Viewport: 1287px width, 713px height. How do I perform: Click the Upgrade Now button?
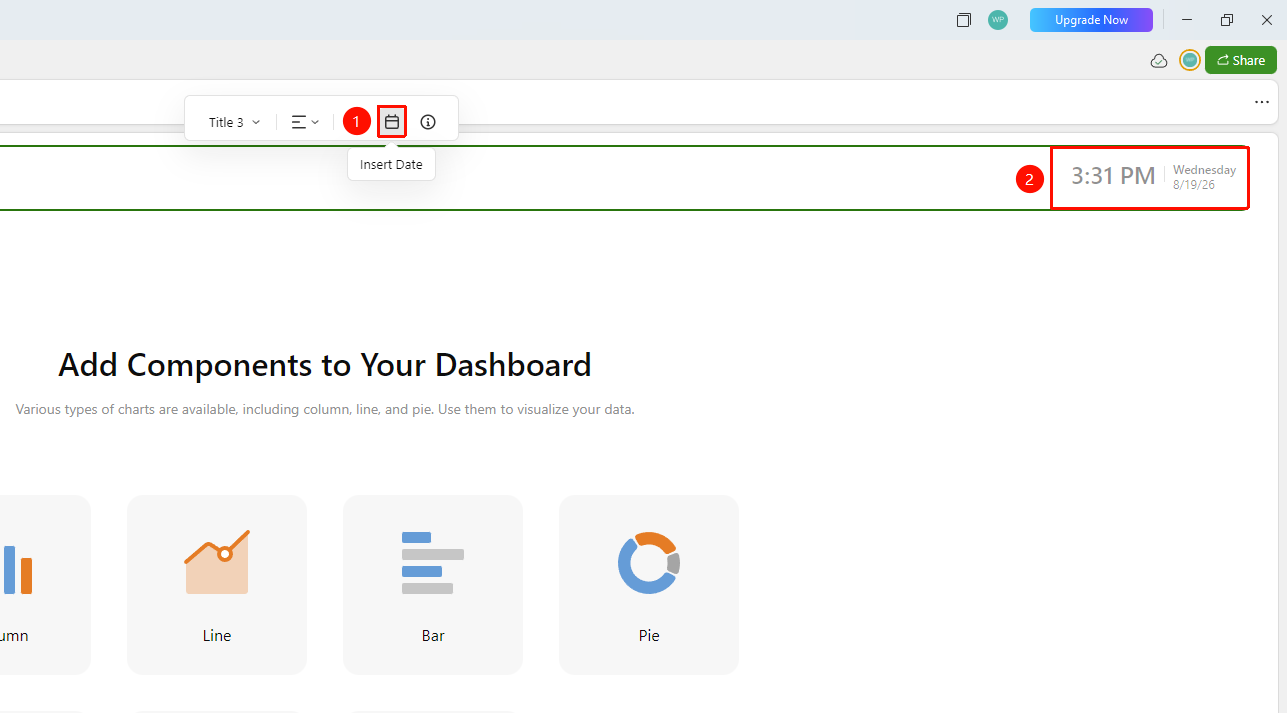(1091, 20)
